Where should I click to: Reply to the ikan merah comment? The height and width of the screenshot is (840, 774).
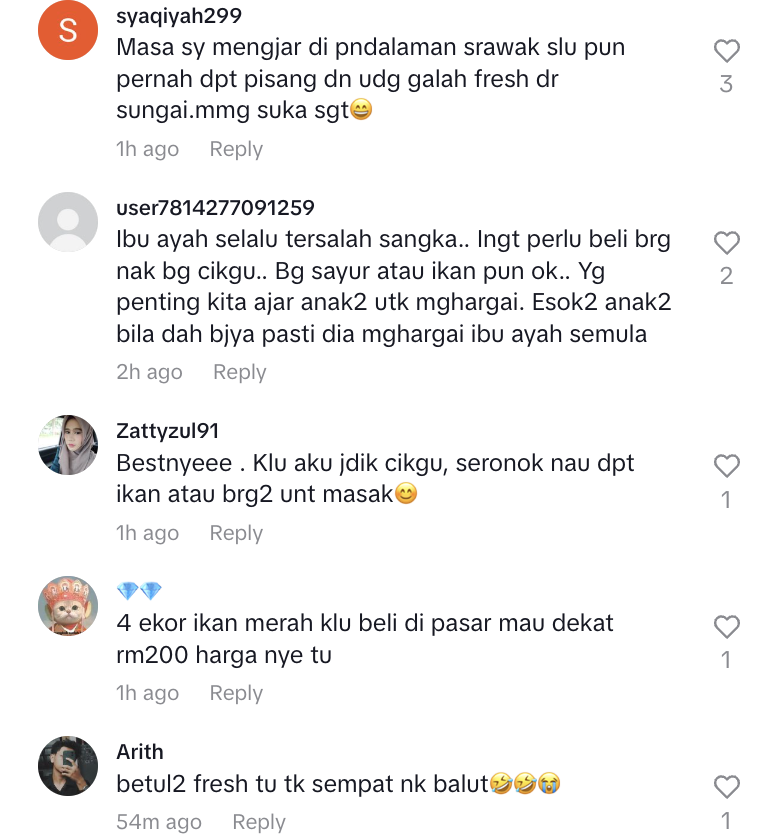click(236, 693)
